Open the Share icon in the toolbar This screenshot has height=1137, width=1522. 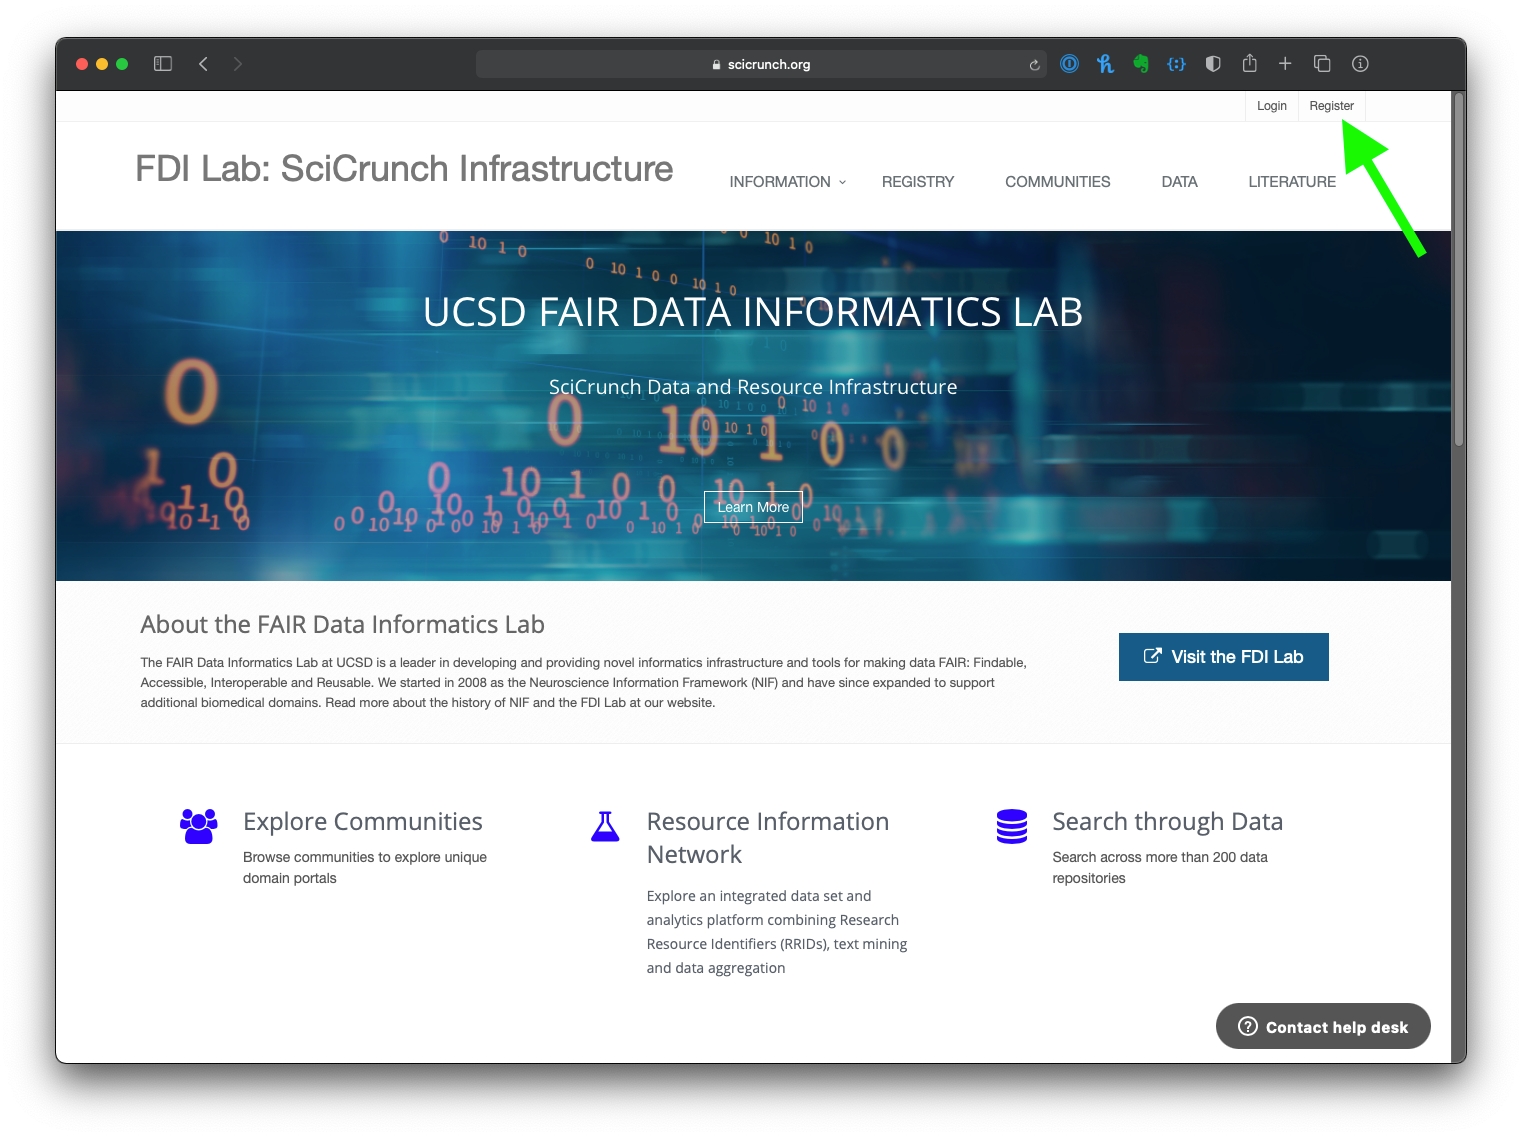coord(1249,64)
